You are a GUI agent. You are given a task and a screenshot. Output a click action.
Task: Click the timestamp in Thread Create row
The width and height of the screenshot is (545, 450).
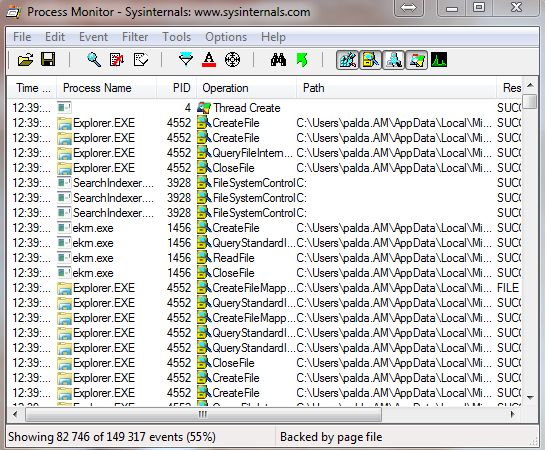(x=31, y=108)
